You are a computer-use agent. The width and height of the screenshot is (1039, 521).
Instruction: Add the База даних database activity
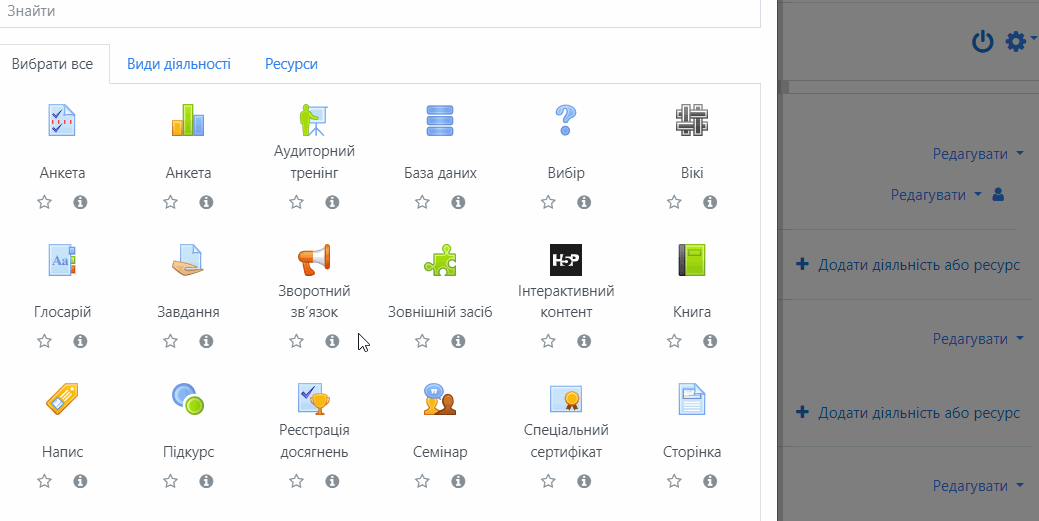click(440, 121)
